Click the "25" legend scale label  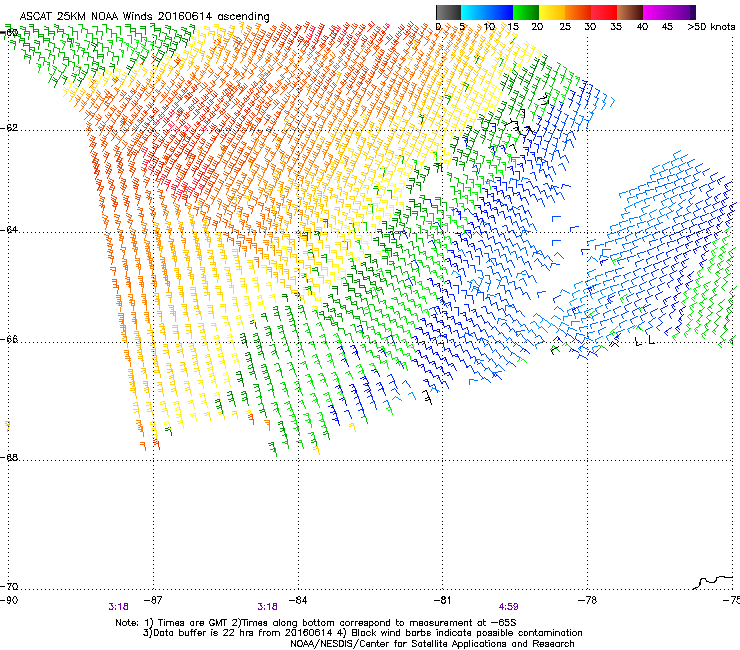[x=565, y=27]
